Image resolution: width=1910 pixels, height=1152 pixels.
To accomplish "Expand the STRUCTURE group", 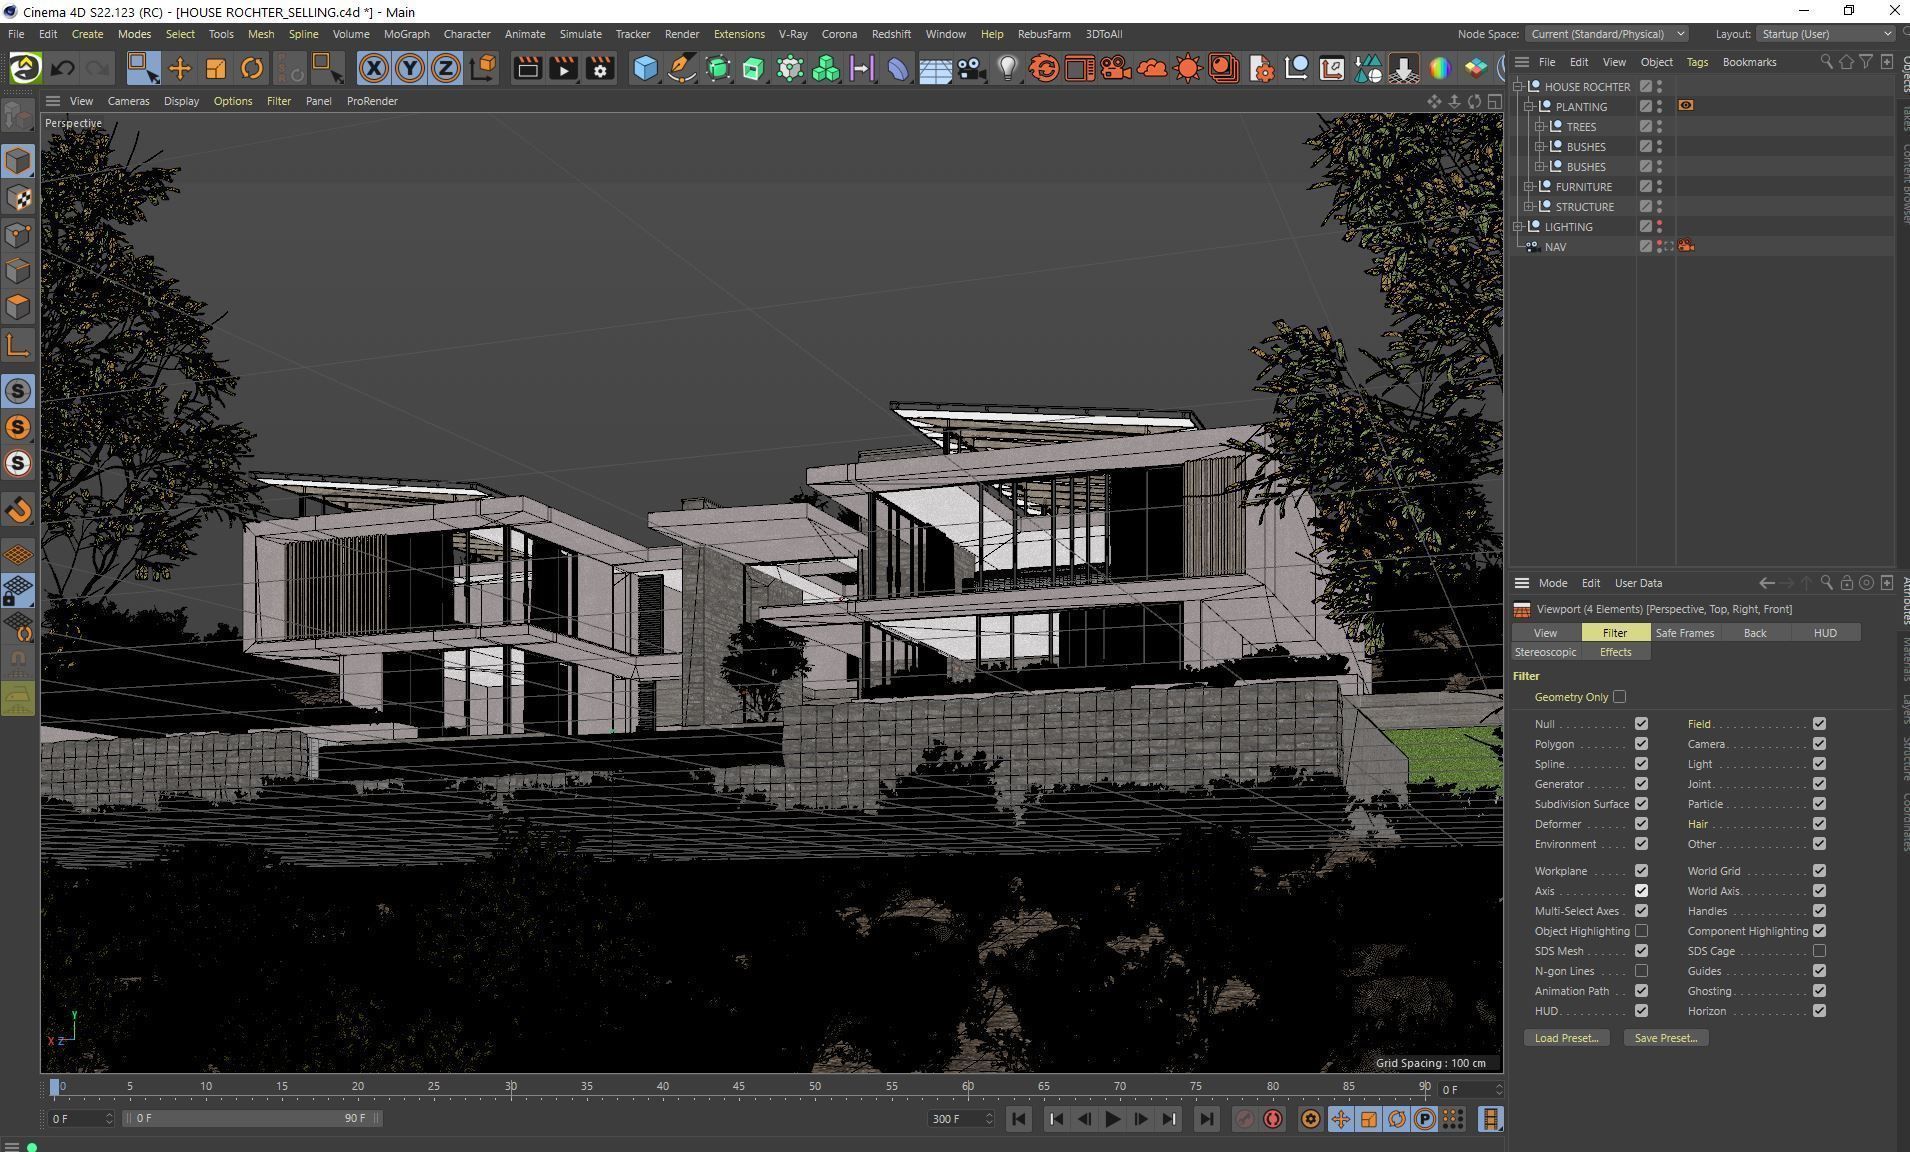I will tap(1529, 207).
